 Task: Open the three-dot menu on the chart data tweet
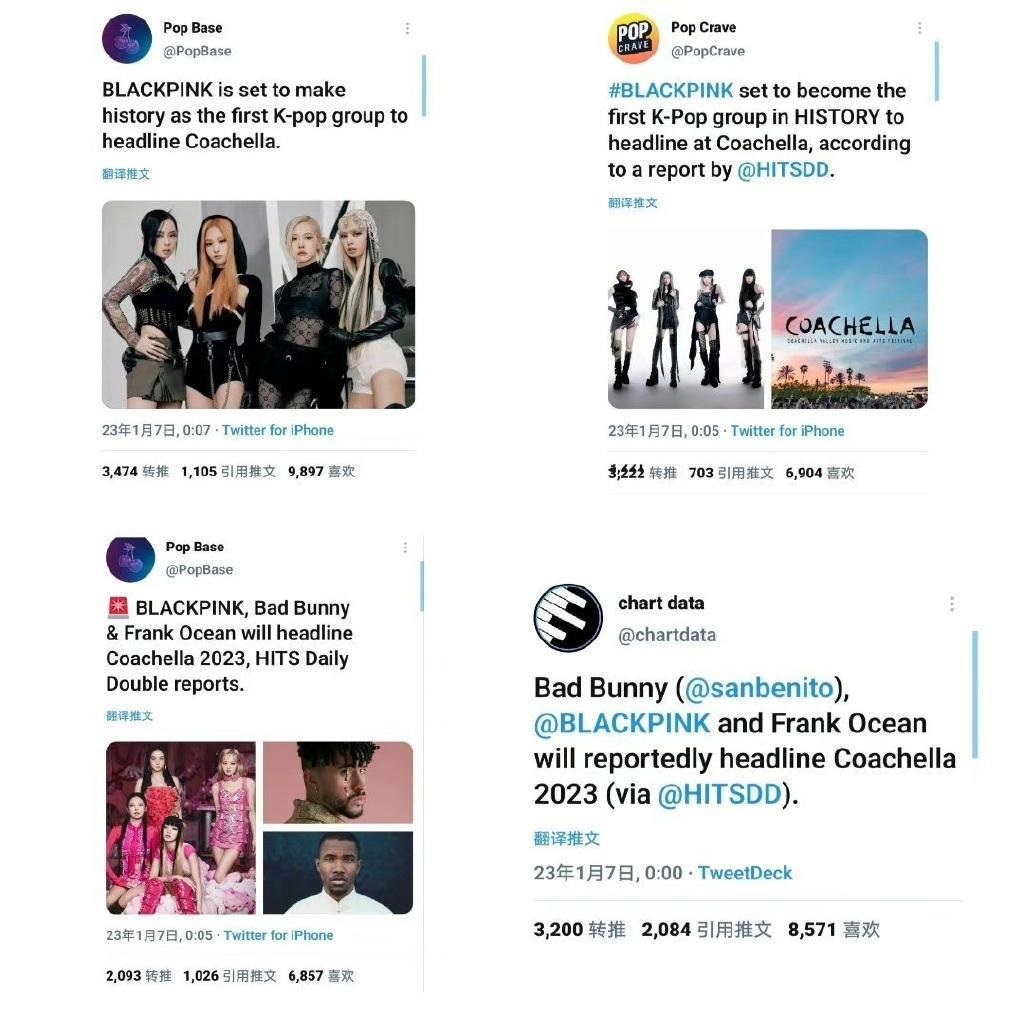[952, 603]
